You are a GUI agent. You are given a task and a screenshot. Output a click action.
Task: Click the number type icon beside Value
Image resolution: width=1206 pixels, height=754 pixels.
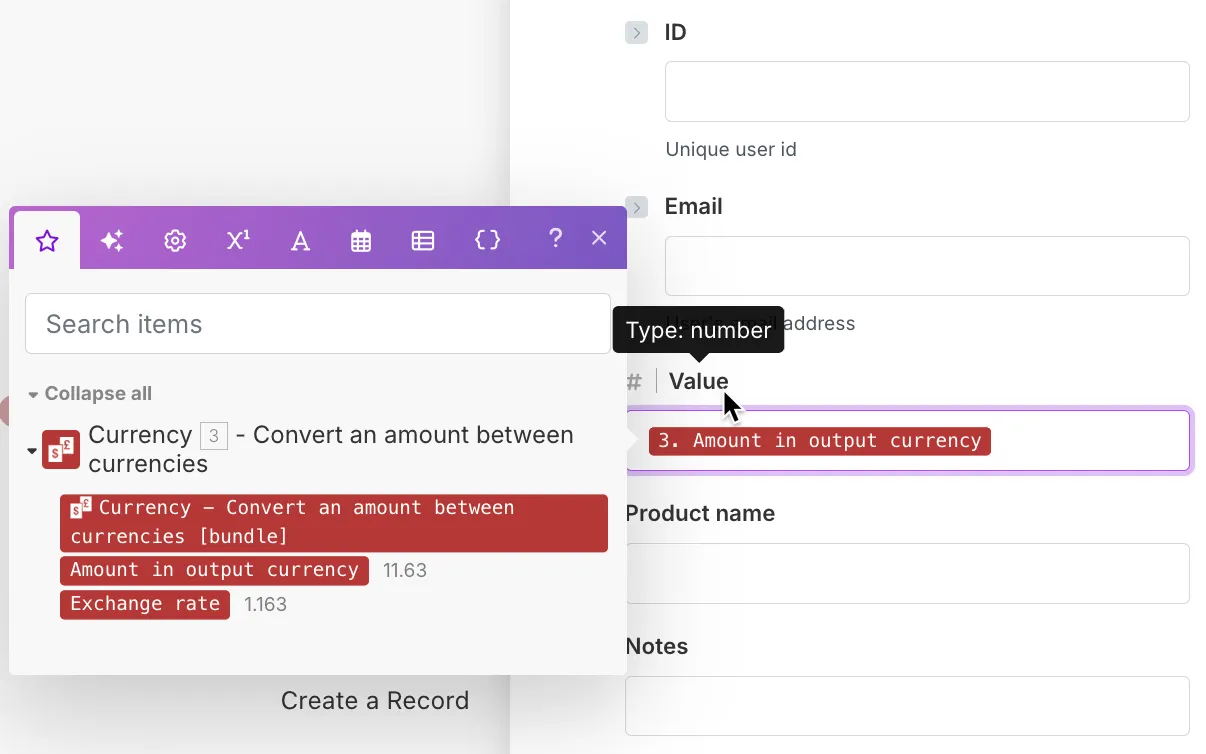[634, 381]
